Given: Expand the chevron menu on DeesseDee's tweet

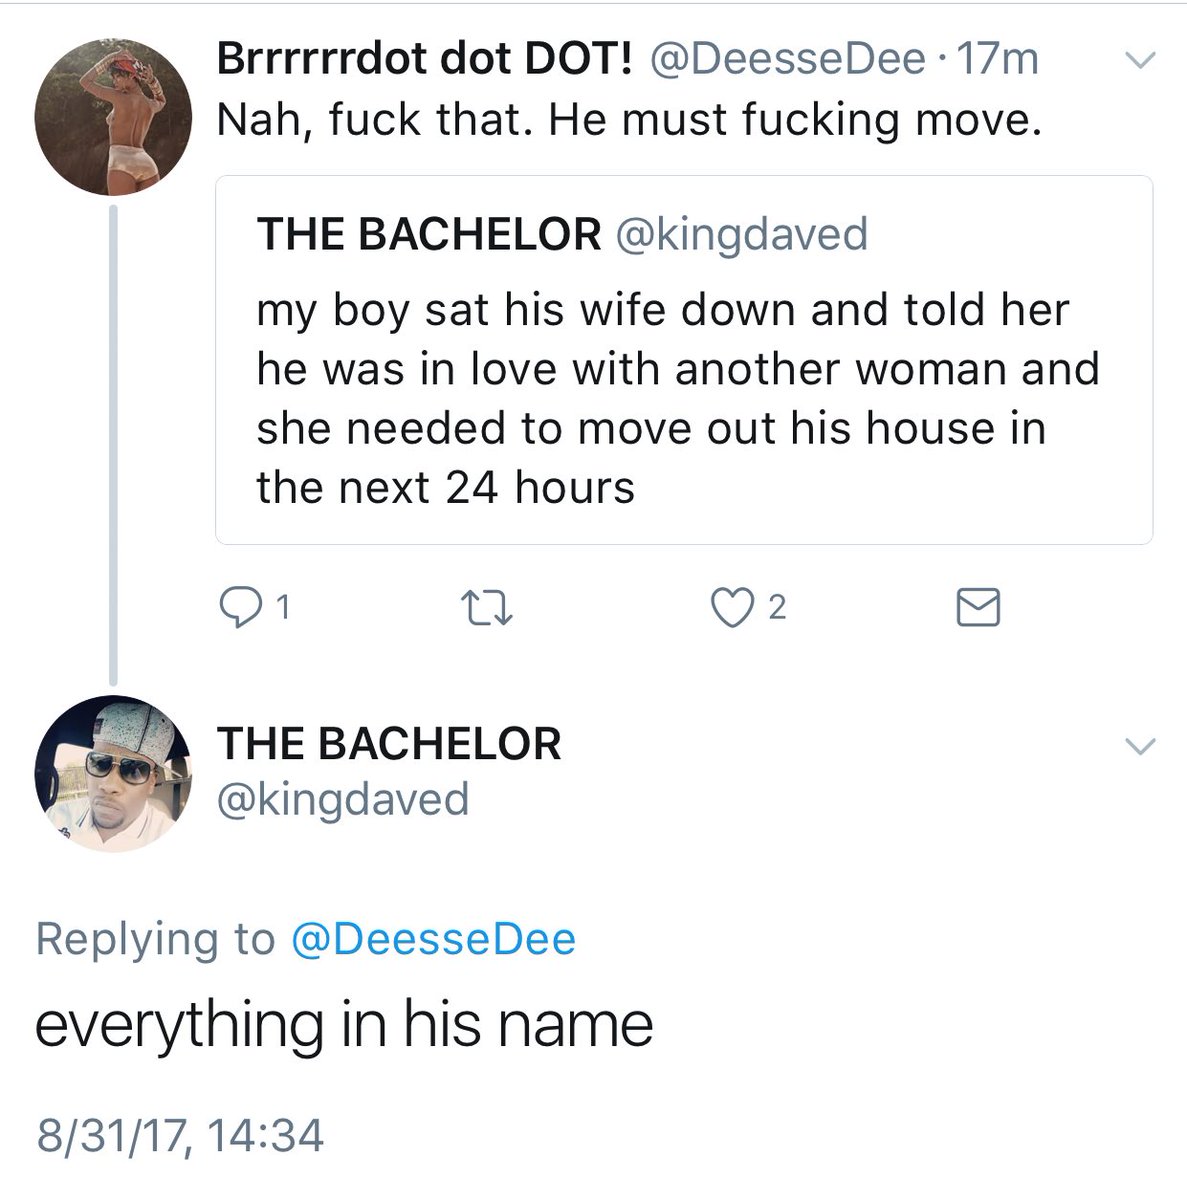Looking at the screenshot, I should (1140, 61).
